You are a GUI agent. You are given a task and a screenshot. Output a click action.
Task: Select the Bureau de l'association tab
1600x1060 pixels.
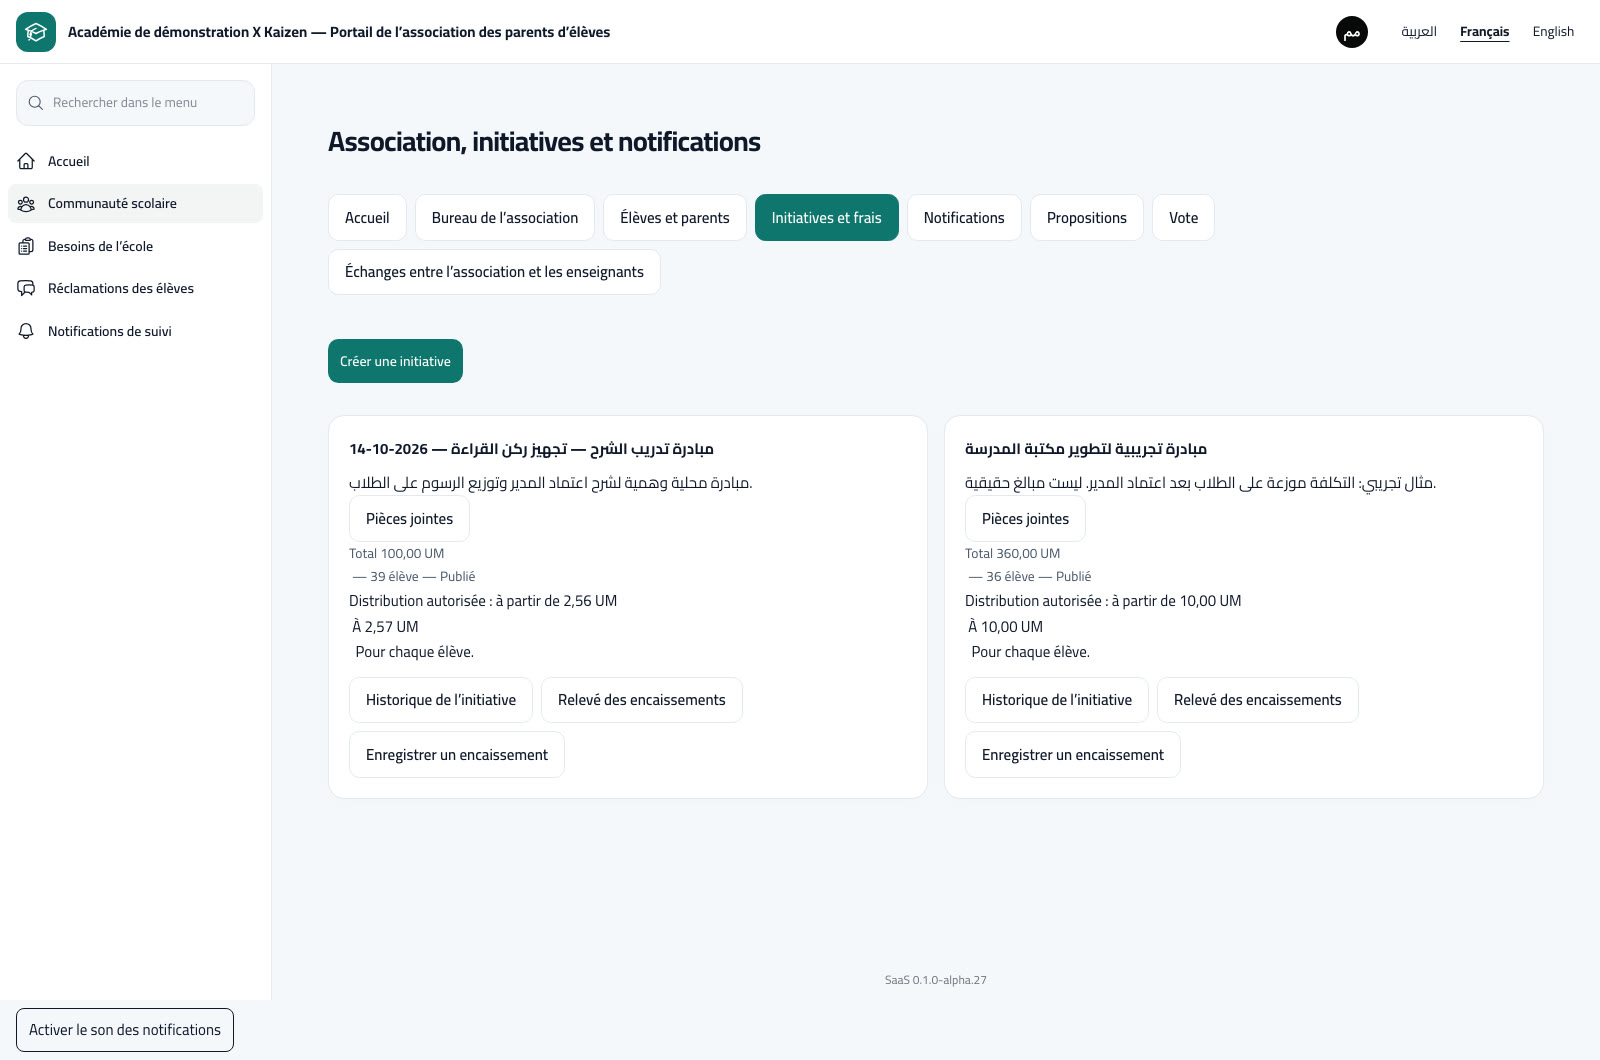click(505, 218)
